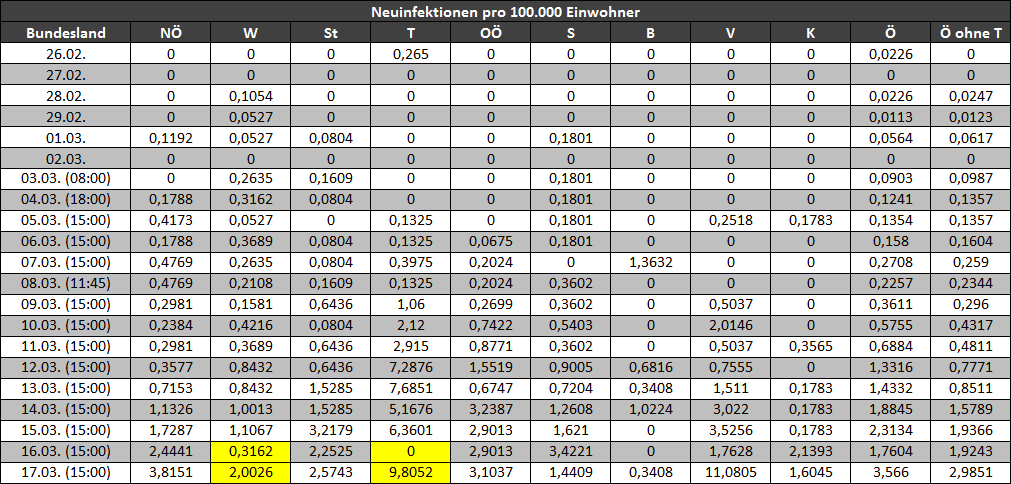Click the title Neuinfektionen pro 100.000 Einwohner

[506, 12]
